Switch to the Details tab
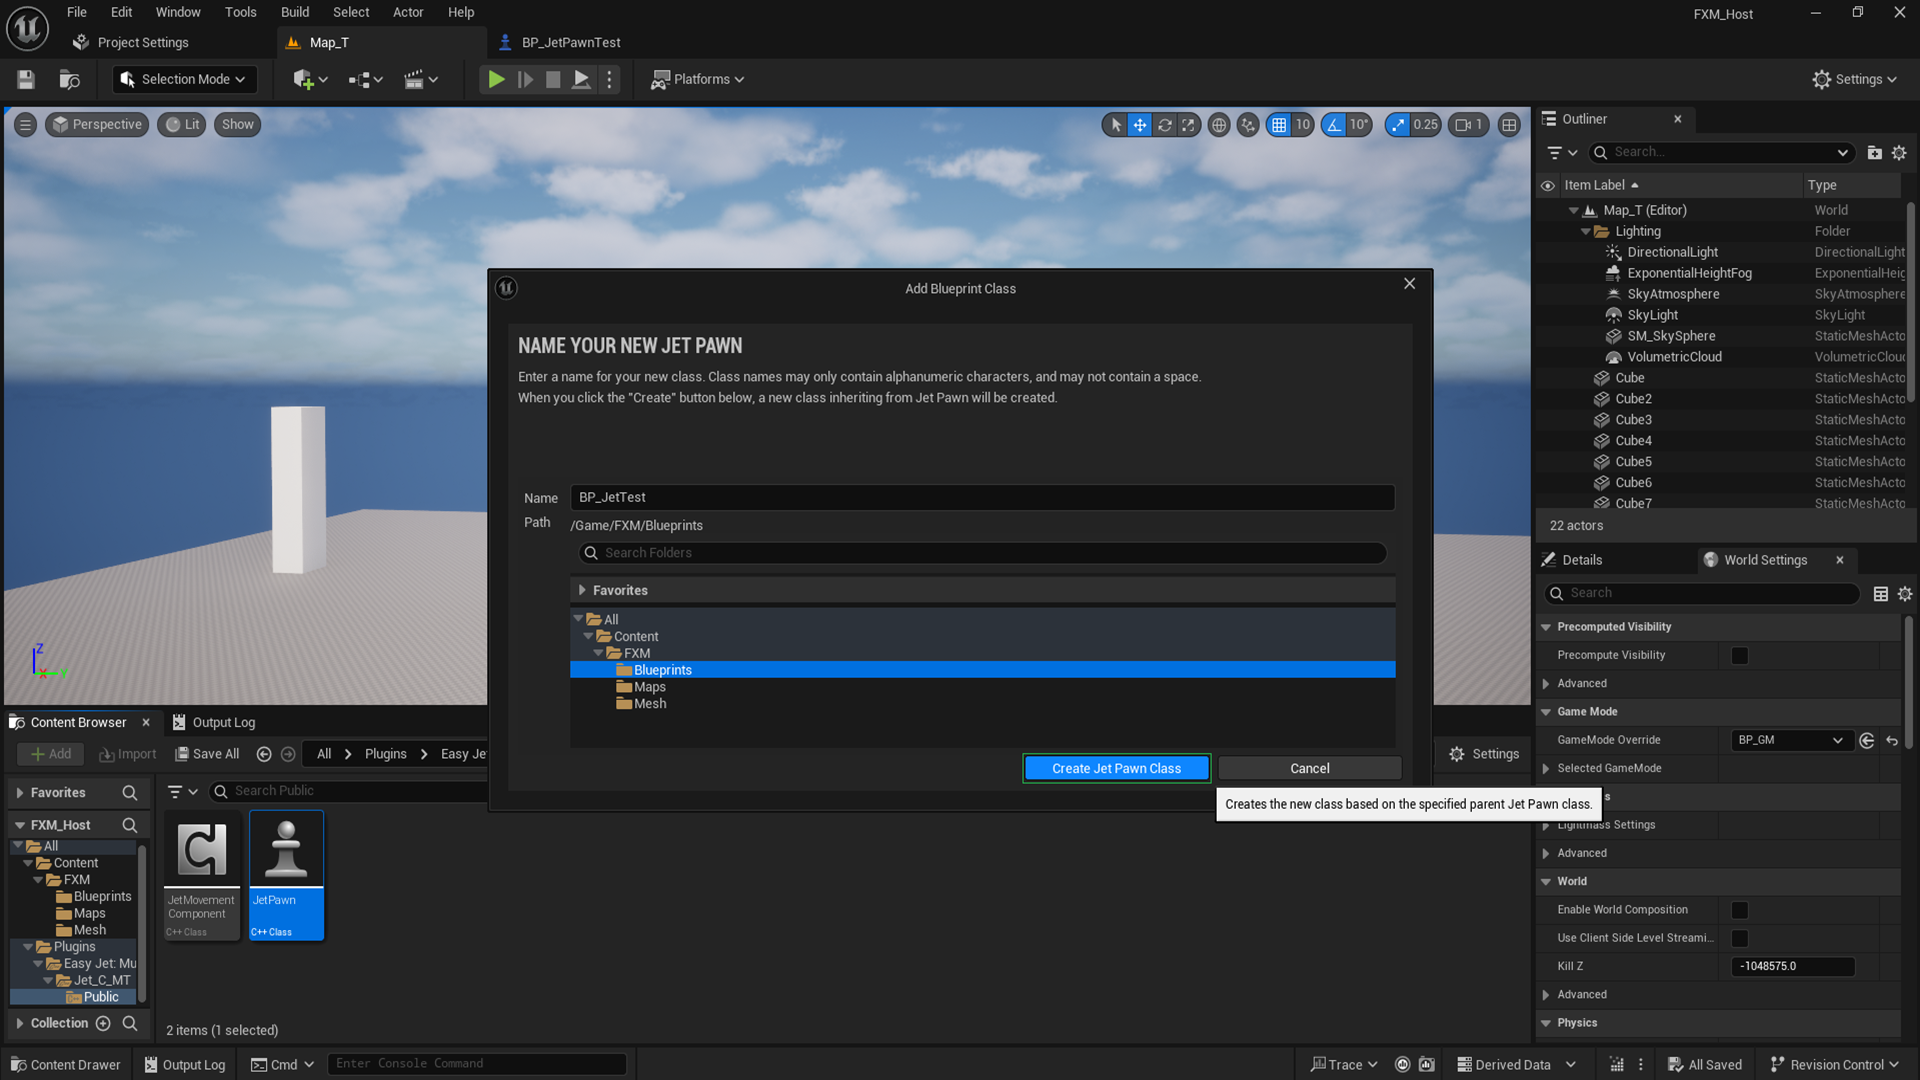This screenshot has height=1080, width=1920. coord(1581,560)
